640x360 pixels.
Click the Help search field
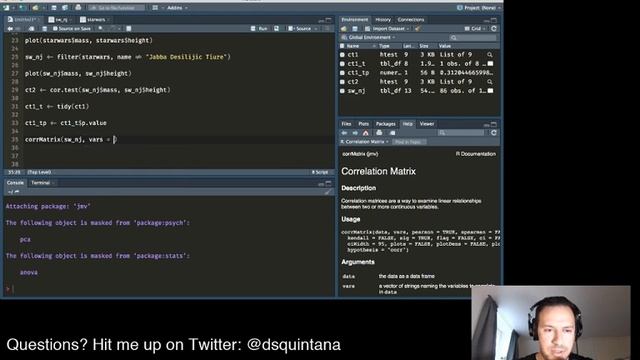click(461, 133)
